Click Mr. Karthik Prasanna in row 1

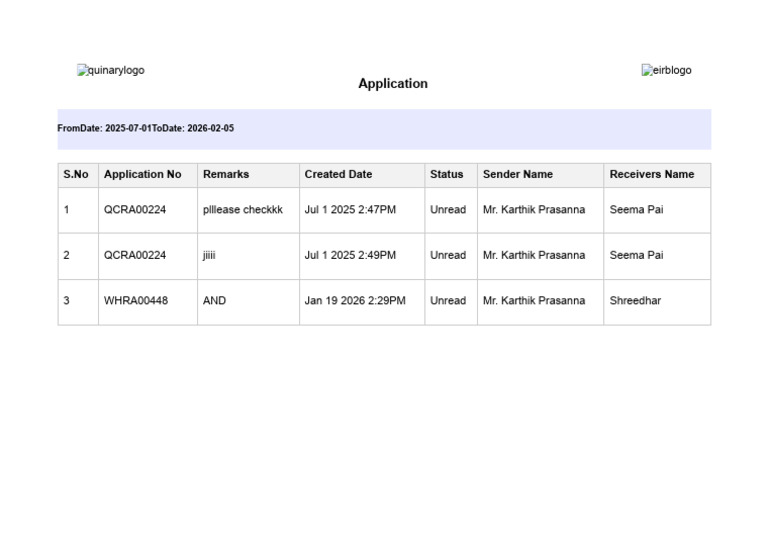[534, 210]
